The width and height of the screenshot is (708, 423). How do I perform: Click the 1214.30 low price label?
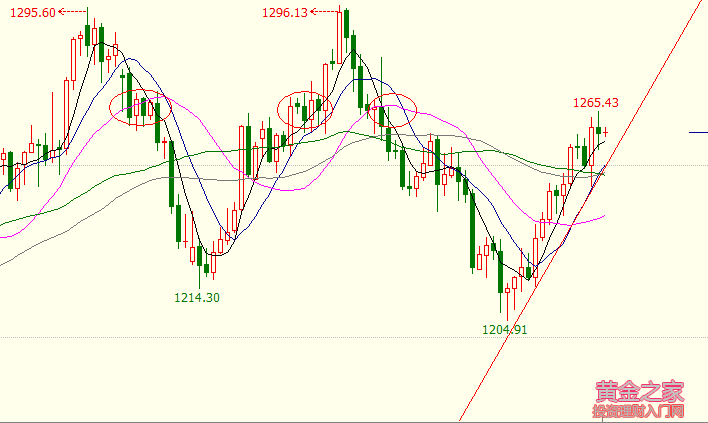click(x=197, y=297)
